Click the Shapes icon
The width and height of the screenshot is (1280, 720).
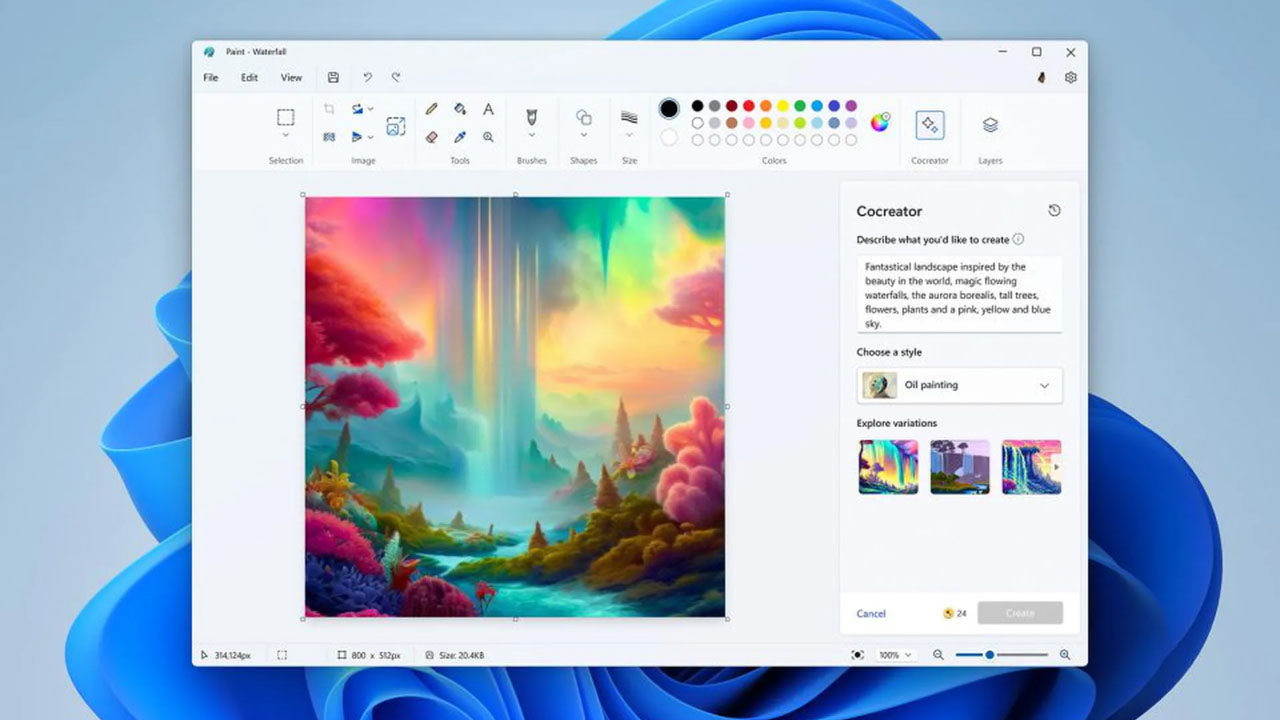pos(584,117)
